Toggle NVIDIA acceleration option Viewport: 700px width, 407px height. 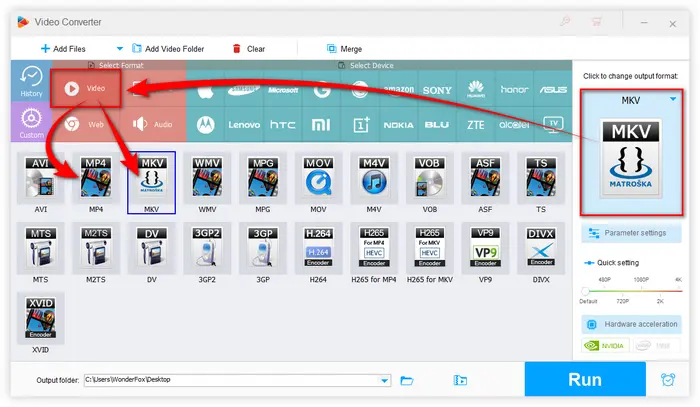(605, 345)
